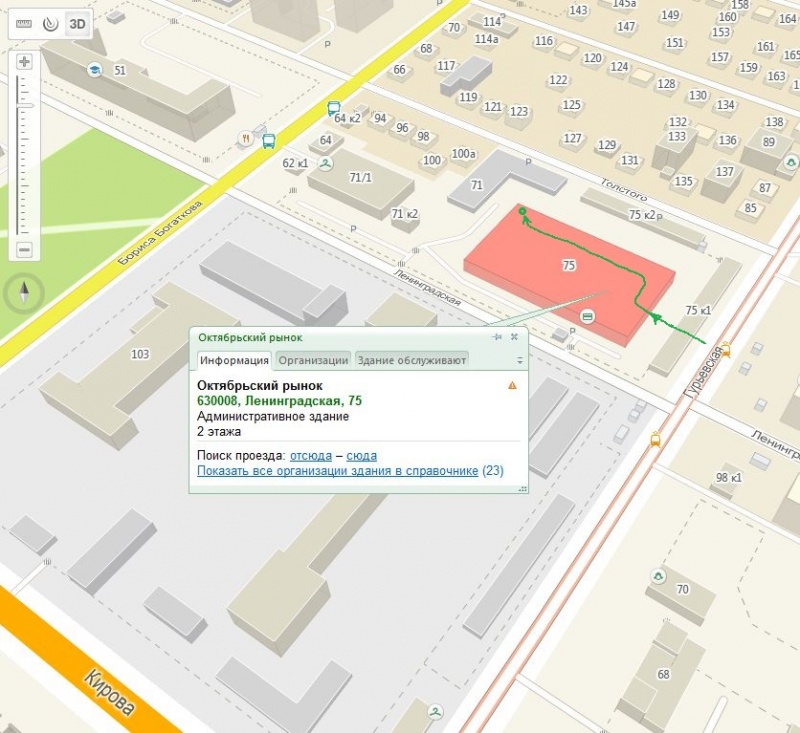This screenshot has width=800, height=733.
Task: Click the orange warning triangle icon
Action: (x=512, y=385)
